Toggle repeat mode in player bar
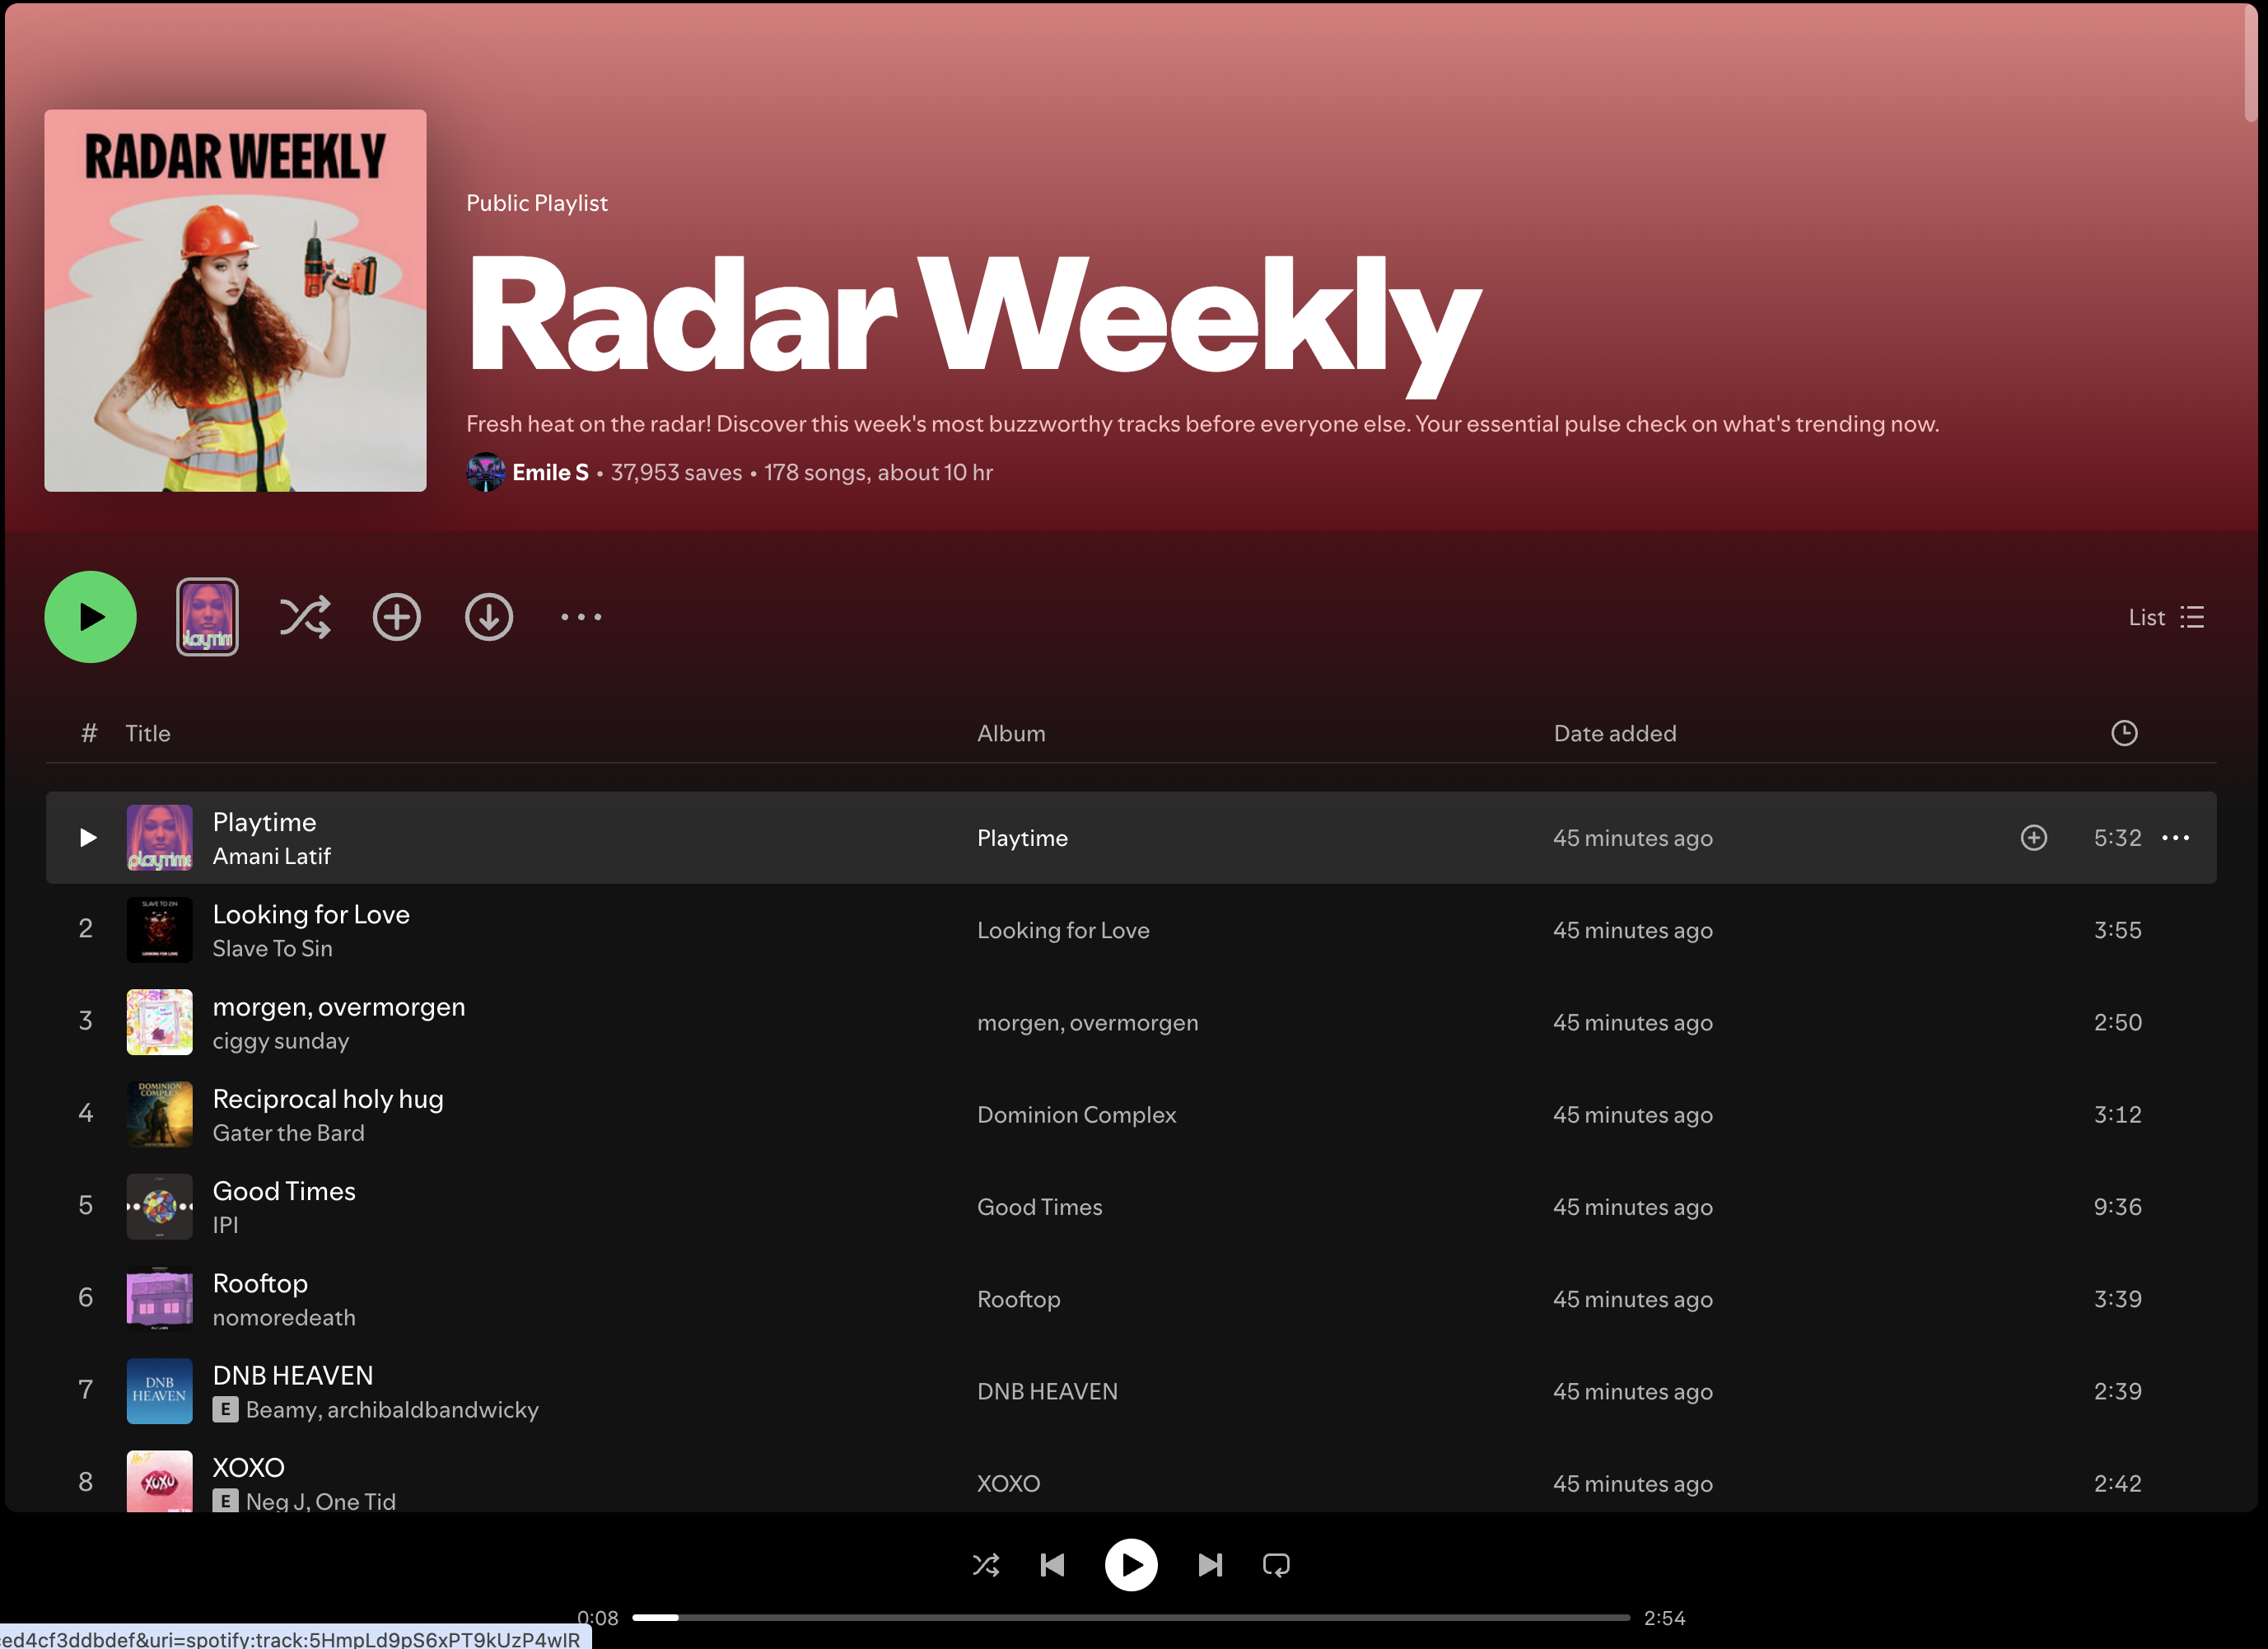Screen dimensions: 2268x1649 pyautogui.click(x=1276, y=1564)
